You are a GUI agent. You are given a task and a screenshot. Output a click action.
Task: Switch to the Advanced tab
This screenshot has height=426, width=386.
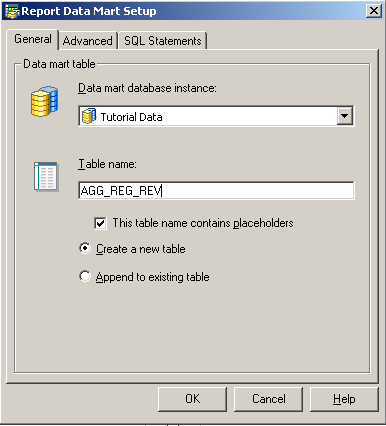point(88,41)
